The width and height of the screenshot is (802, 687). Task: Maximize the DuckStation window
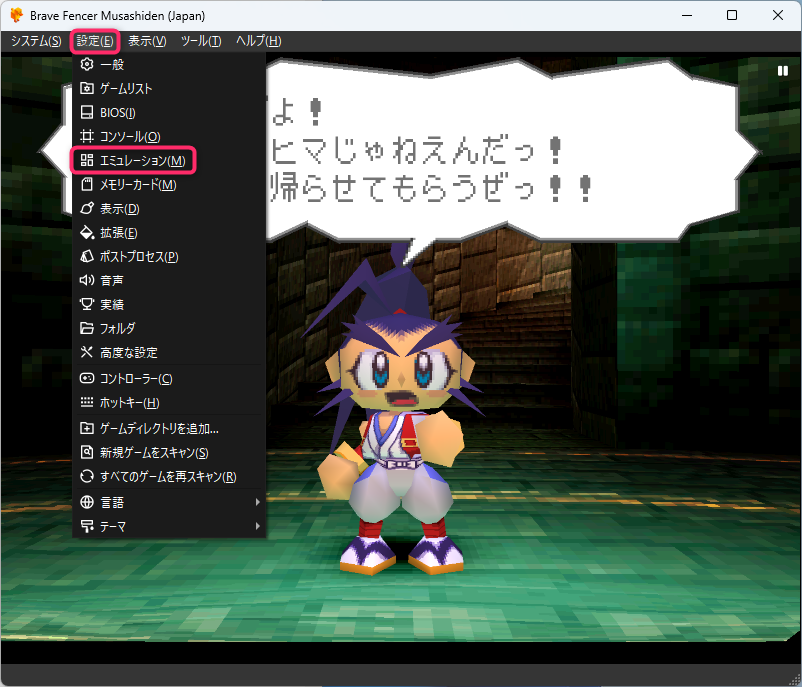(x=732, y=15)
